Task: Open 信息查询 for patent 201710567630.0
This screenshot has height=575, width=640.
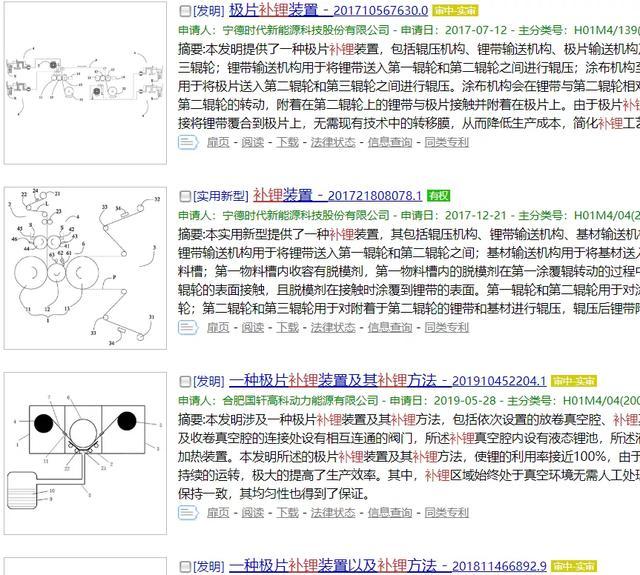Action: click(390, 142)
